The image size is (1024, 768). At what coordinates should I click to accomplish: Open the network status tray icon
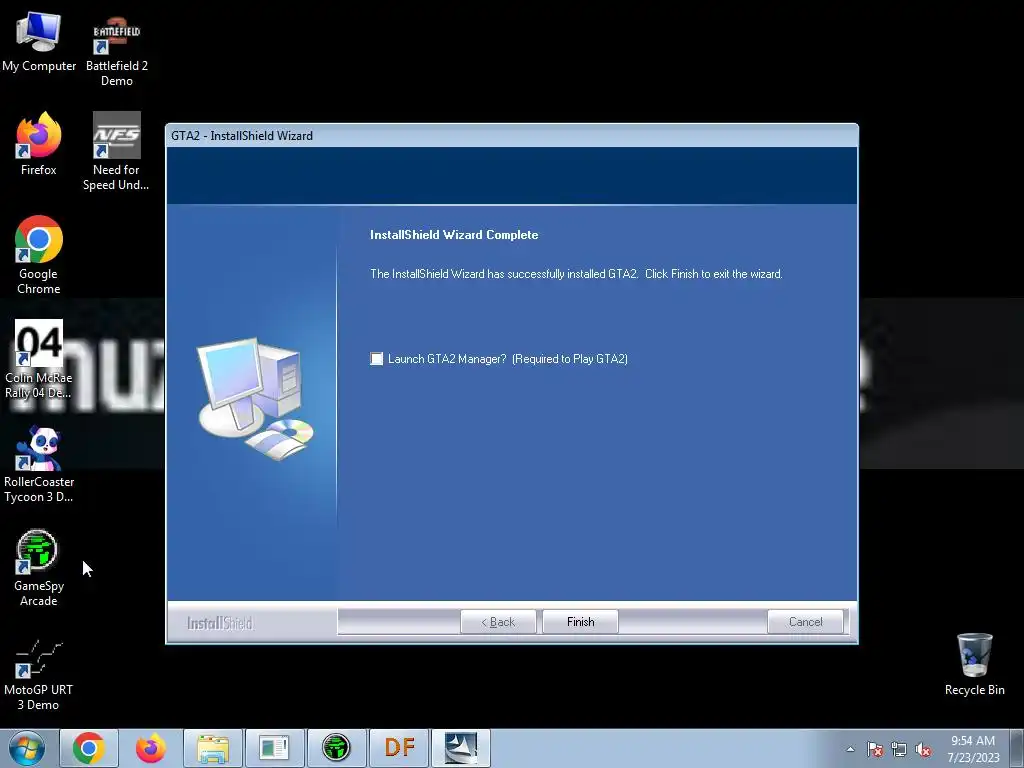click(x=899, y=749)
